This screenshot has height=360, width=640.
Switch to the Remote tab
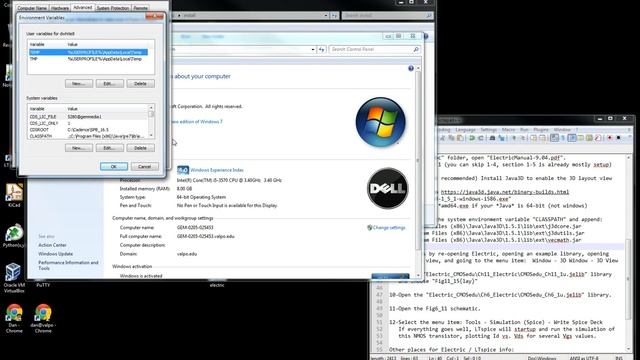click(140, 8)
